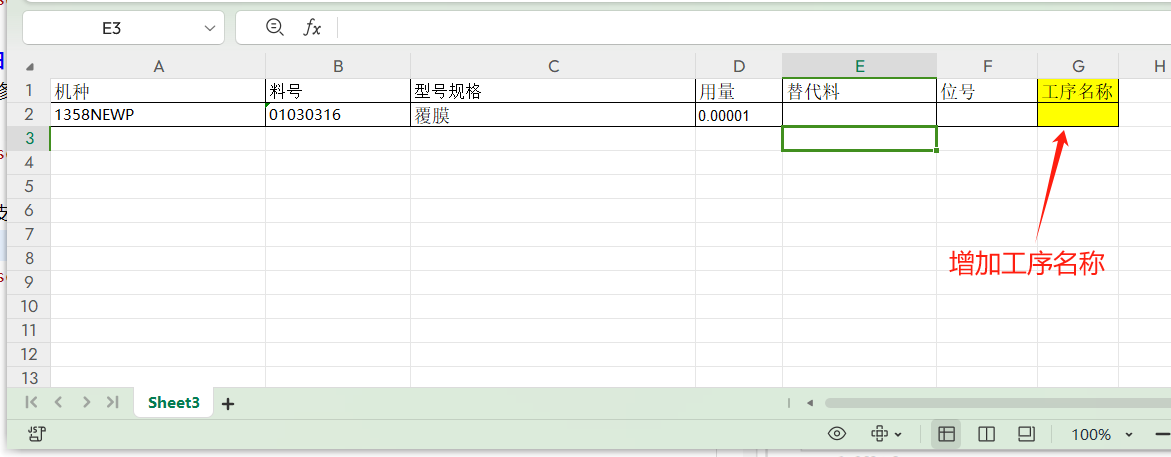The height and width of the screenshot is (457, 1171).
Task: Open the 100% zoom level dropdown
Action: click(x=1129, y=435)
